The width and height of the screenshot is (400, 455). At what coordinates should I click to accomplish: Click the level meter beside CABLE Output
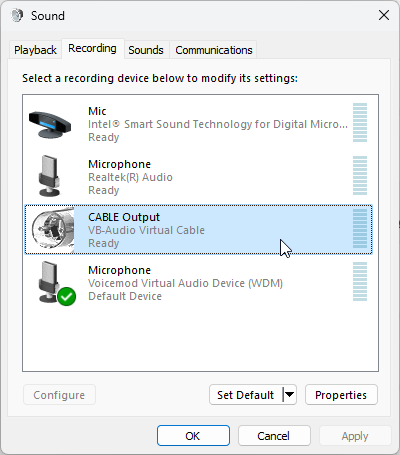360,229
